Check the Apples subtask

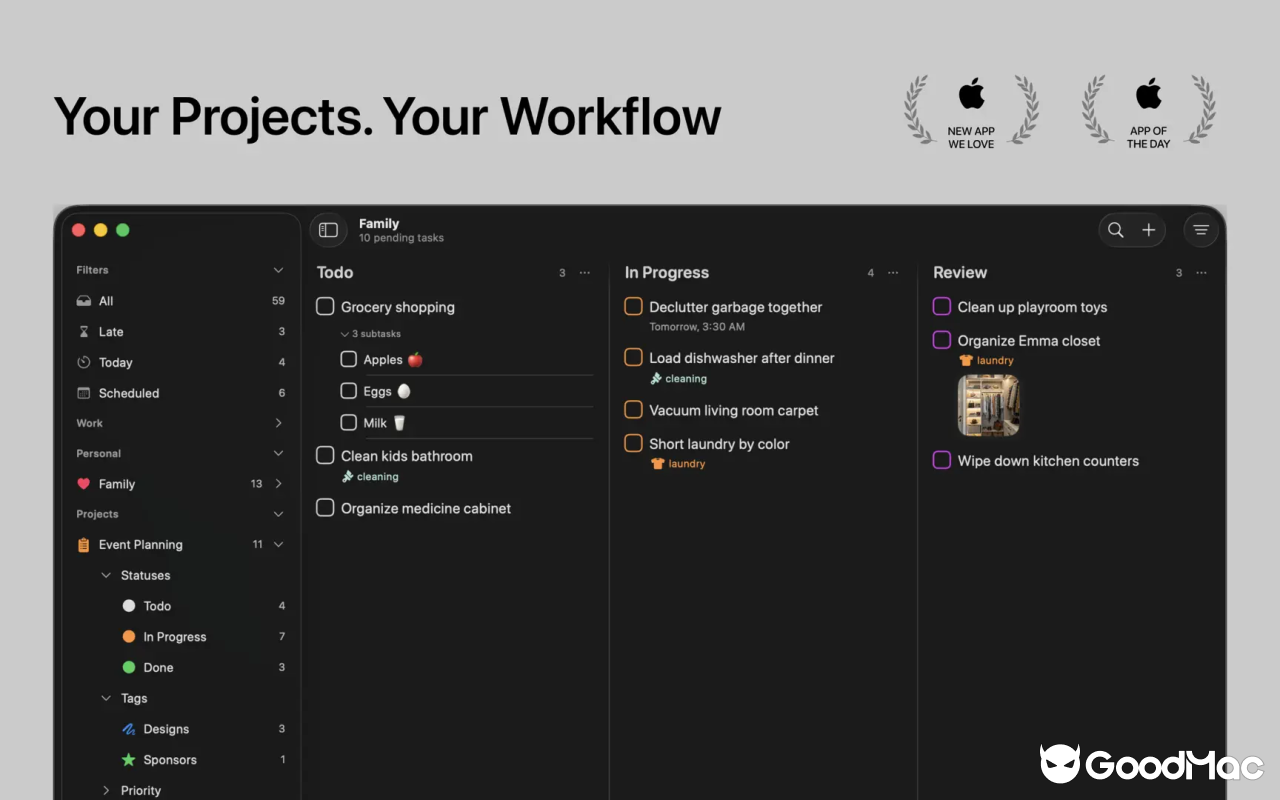click(348, 359)
